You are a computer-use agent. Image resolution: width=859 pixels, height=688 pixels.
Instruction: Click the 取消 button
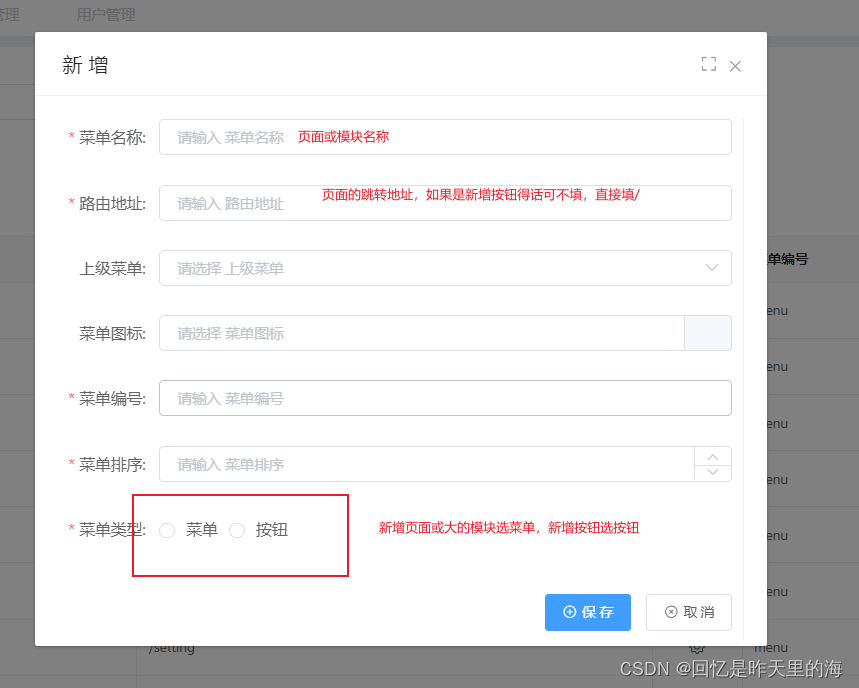click(x=689, y=612)
